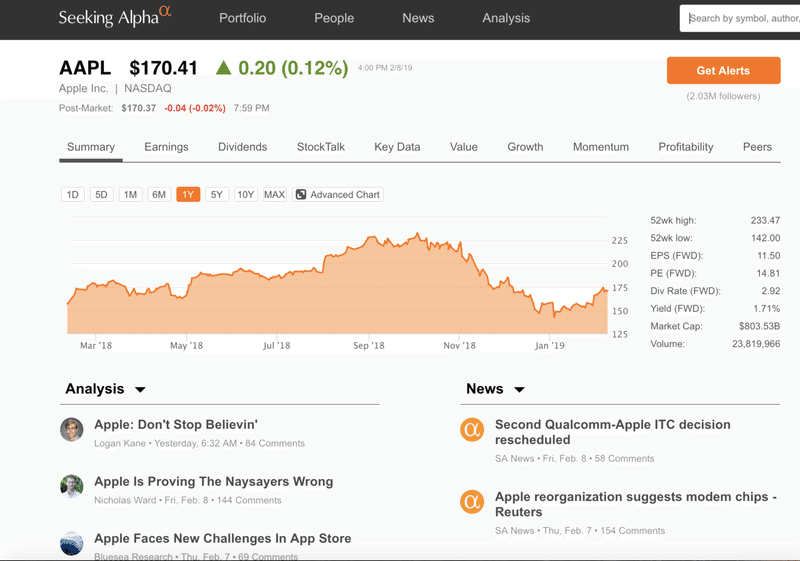
Task: Open news Apple reorganization suggests modem chips
Action: click(636, 504)
